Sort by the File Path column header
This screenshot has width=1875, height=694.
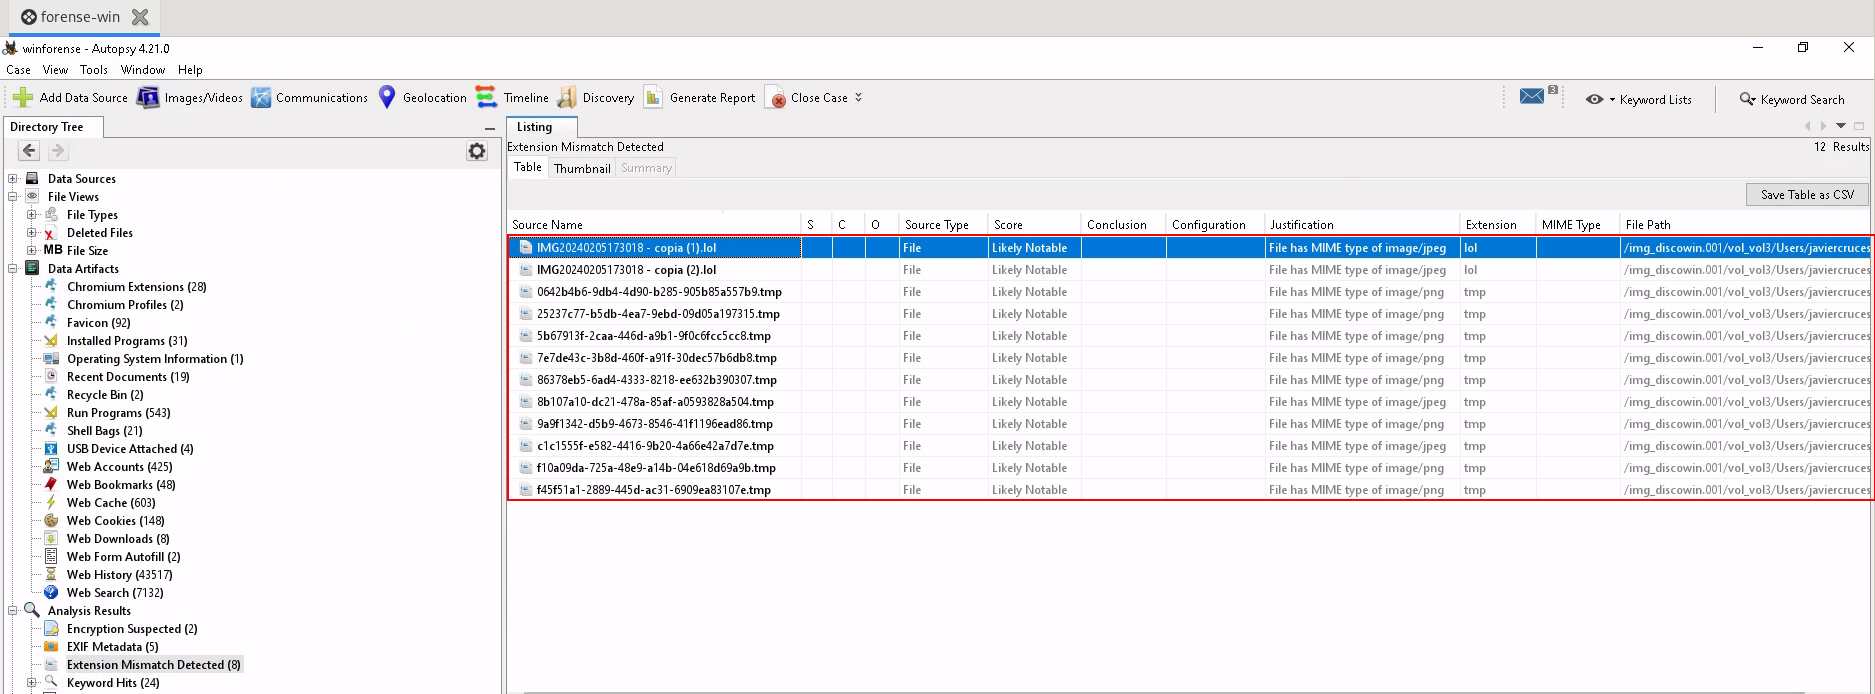pos(1745,225)
